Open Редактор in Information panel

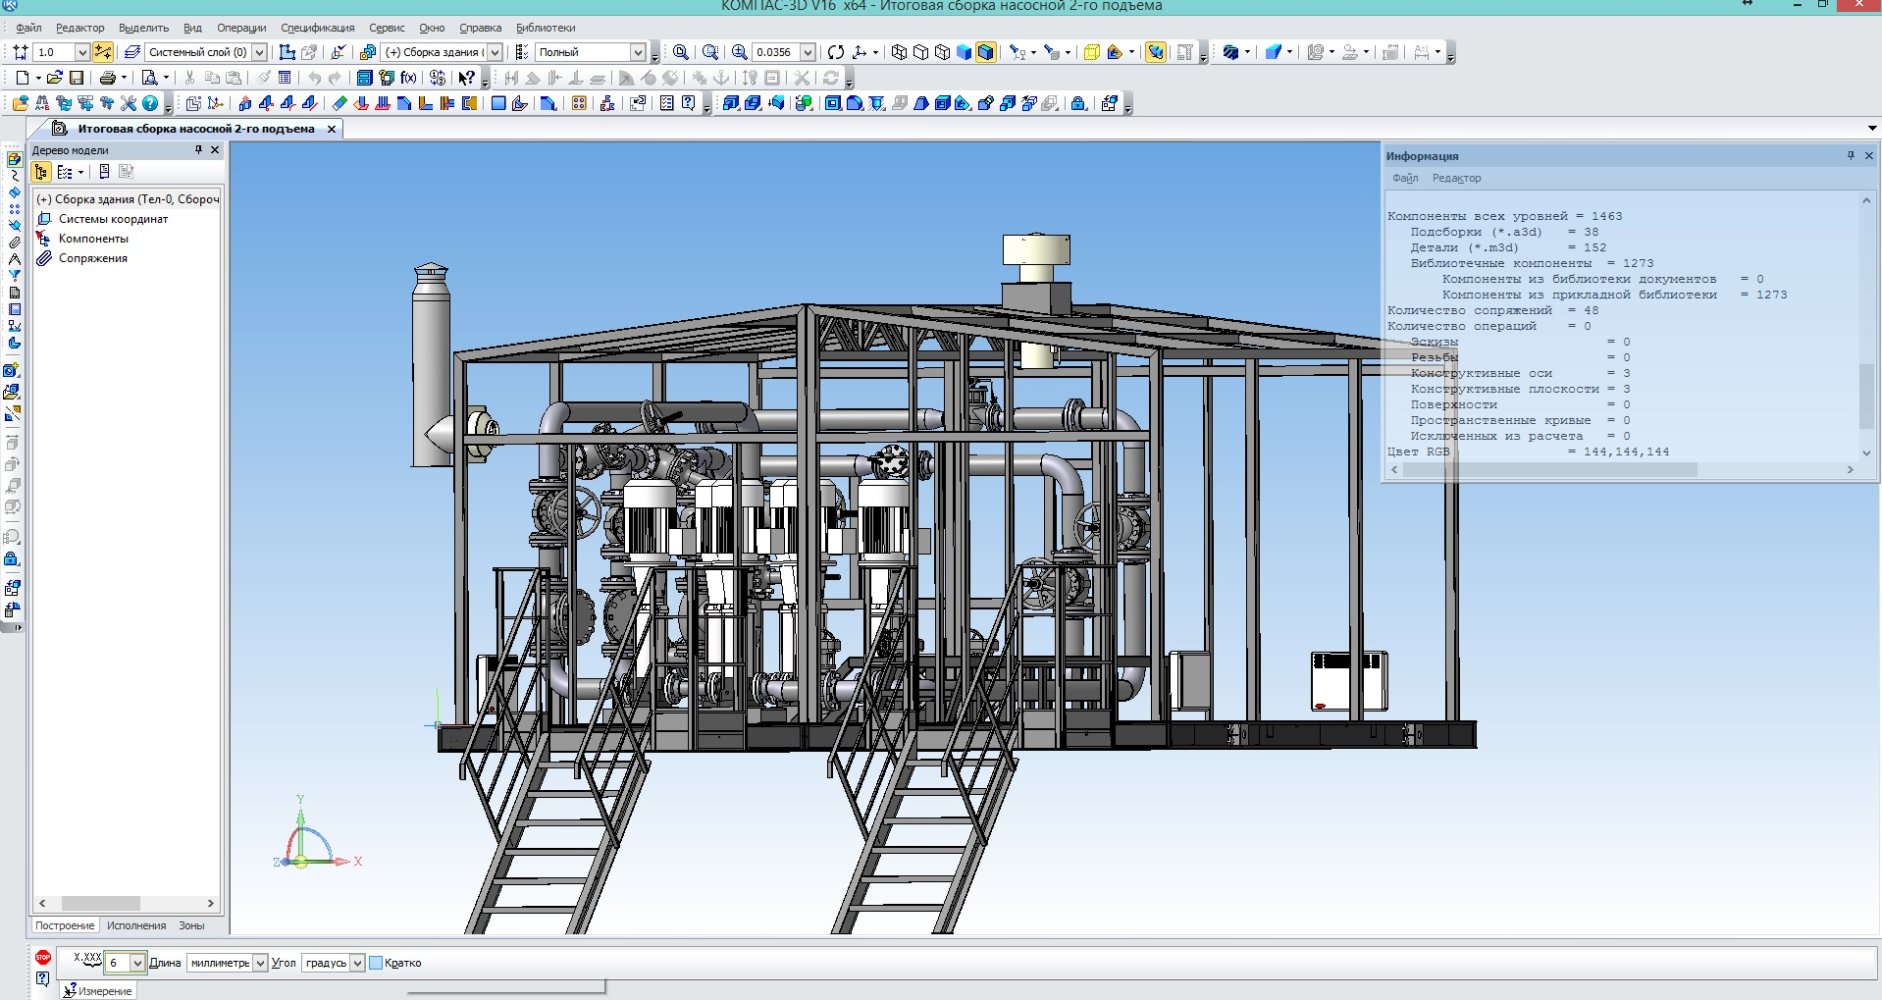(1455, 178)
